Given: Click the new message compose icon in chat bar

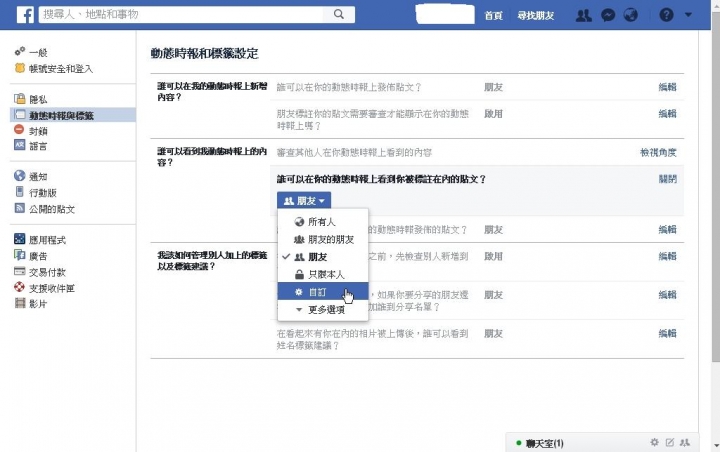Looking at the screenshot, I should click(669, 442).
